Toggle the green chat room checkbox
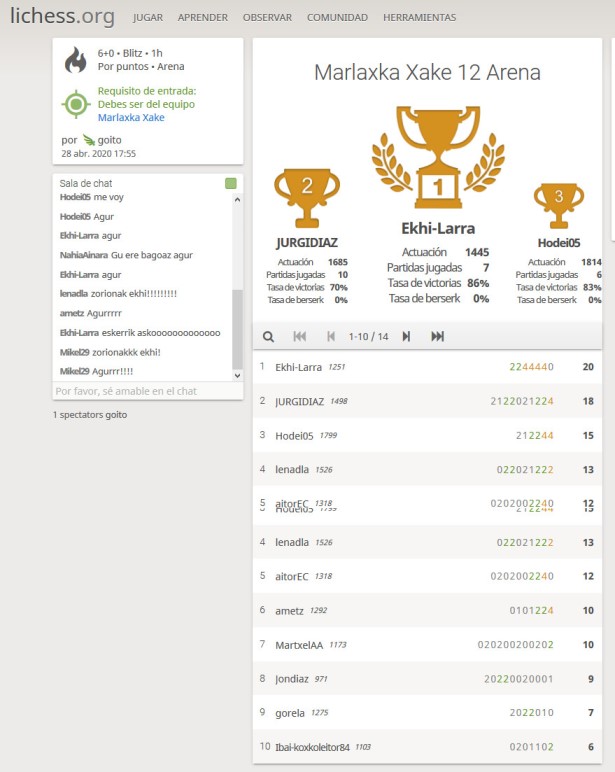This screenshot has width=615, height=772. click(x=231, y=184)
